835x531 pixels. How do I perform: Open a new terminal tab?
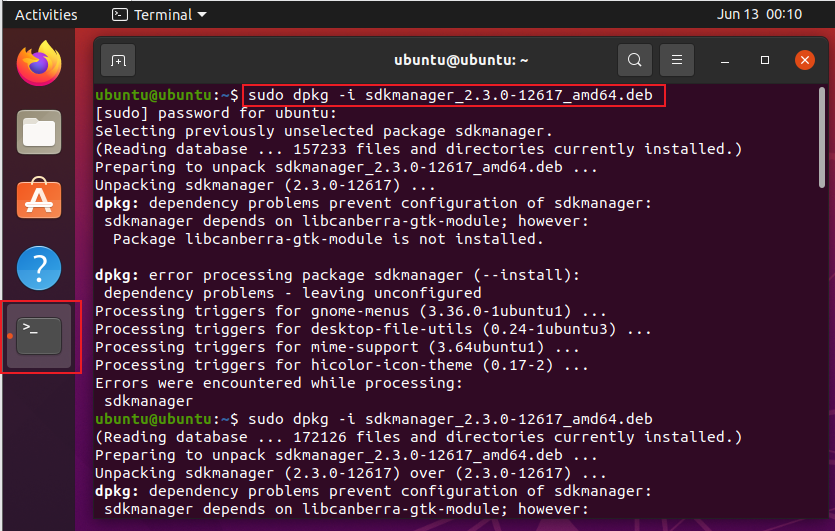[x=118, y=60]
